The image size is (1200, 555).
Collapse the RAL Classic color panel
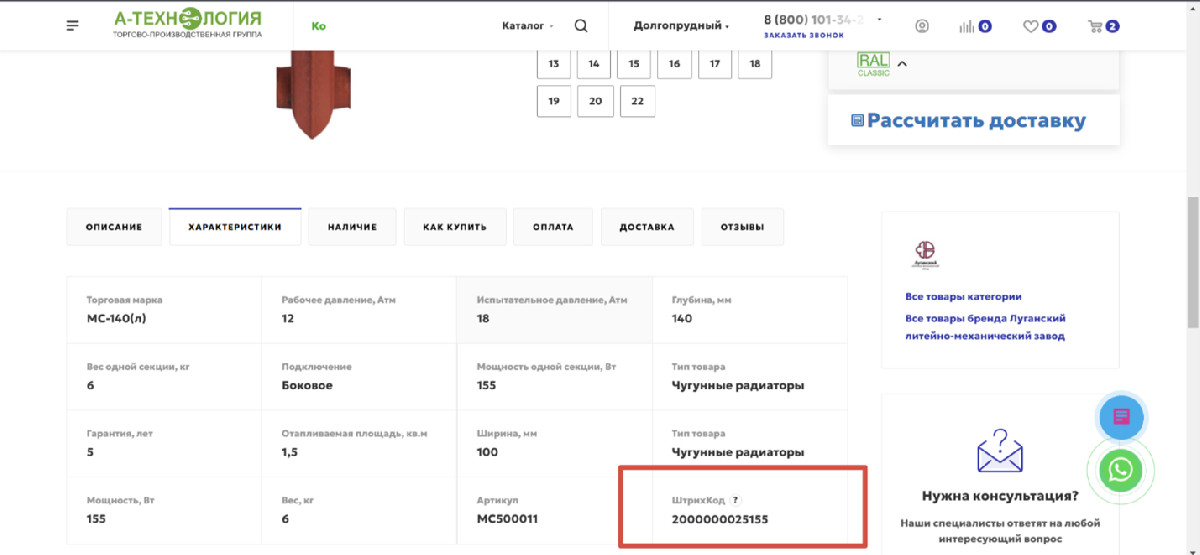pyautogui.click(x=902, y=65)
